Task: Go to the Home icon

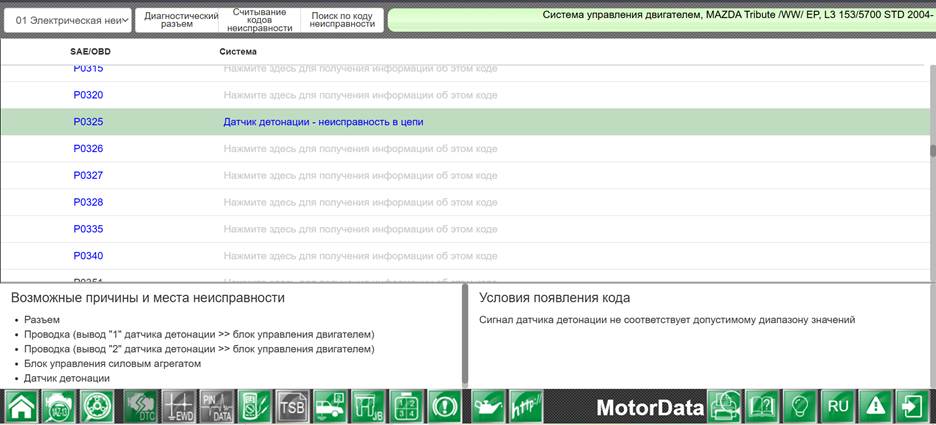Action: tap(21, 406)
